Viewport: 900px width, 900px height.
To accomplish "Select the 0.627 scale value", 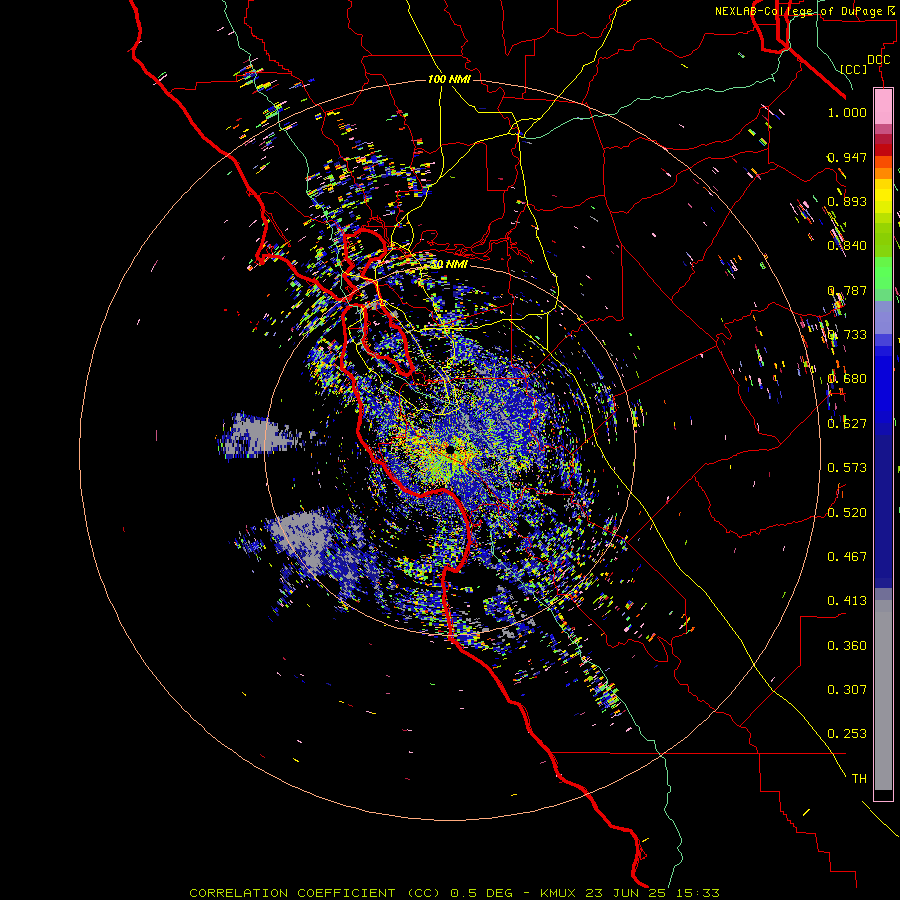I will 847,424.
